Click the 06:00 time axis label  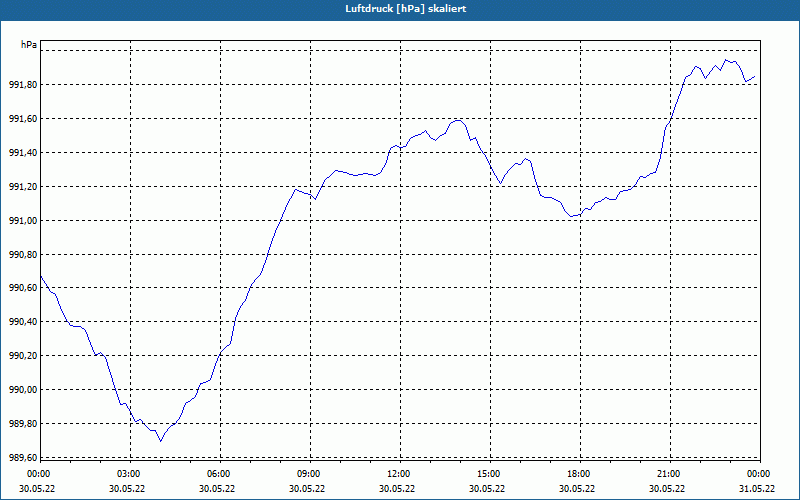pyautogui.click(x=220, y=474)
